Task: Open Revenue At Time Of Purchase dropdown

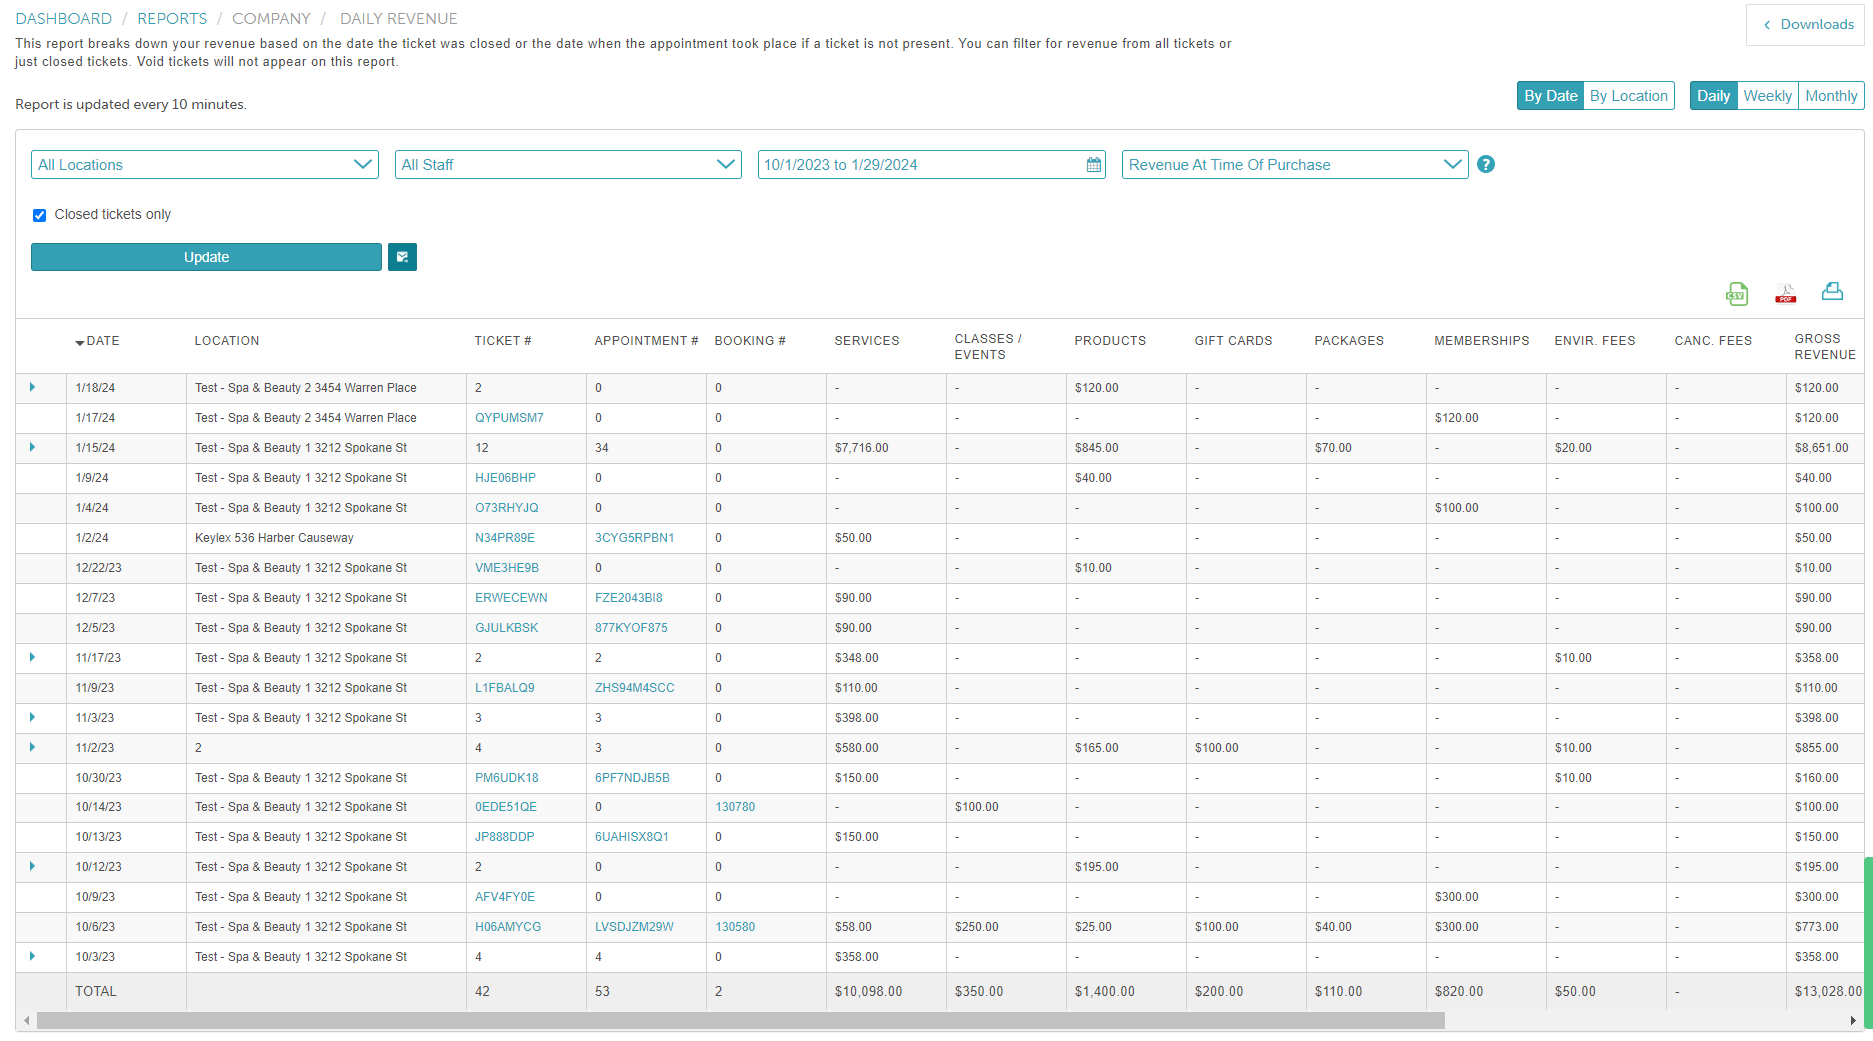Action: click(x=1295, y=165)
